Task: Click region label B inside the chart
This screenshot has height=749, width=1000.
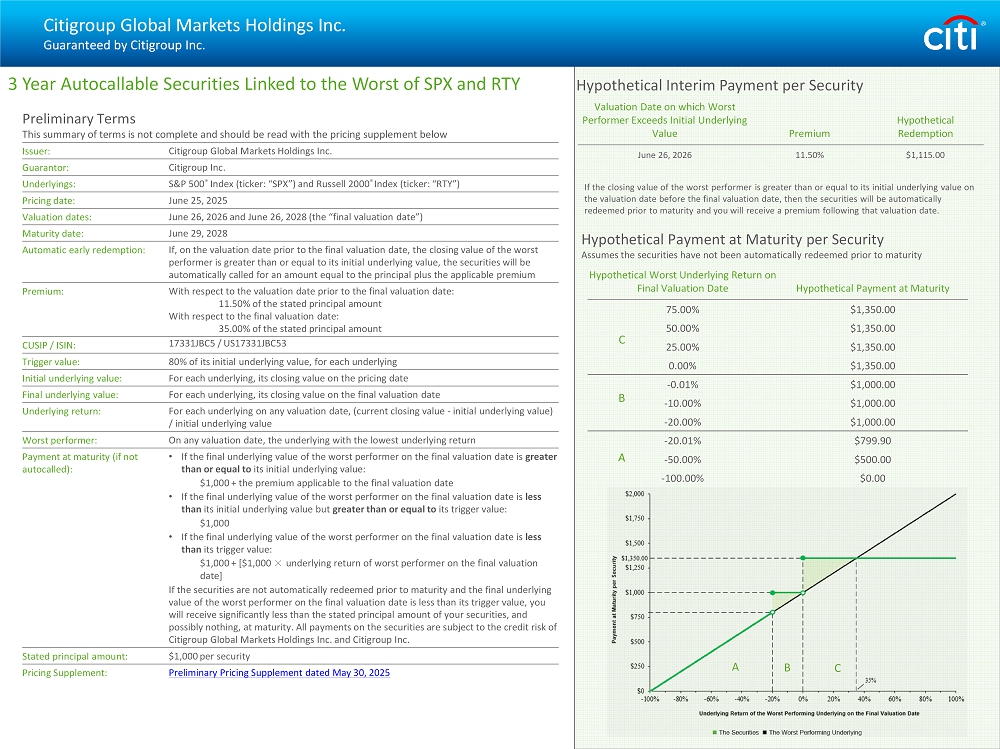Action: point(787,667)
